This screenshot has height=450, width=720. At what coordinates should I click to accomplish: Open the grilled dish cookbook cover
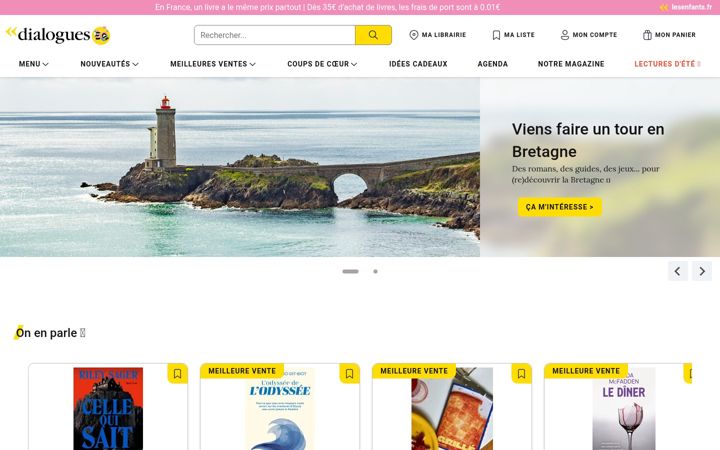(452, 409)
